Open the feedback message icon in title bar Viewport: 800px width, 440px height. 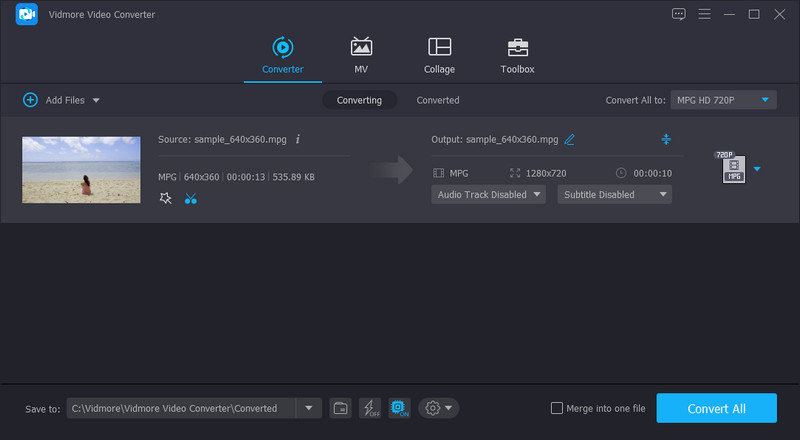click(x=679, y=14)
